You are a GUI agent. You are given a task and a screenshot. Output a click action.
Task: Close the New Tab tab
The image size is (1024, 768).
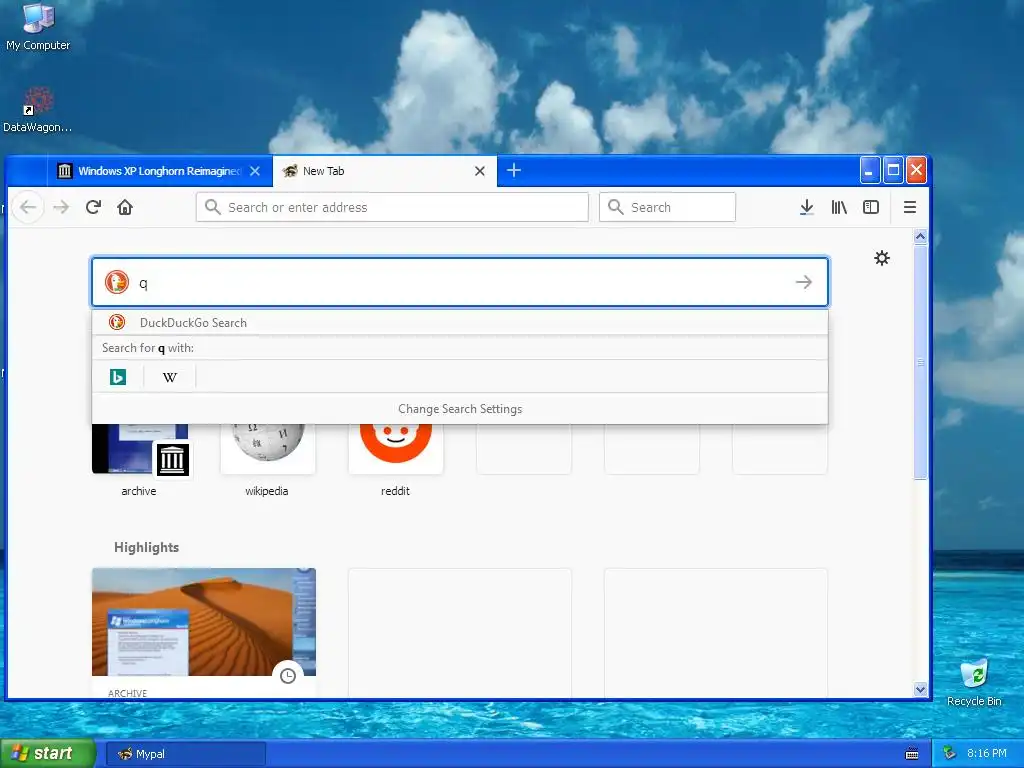pyautogui.click(x=480, y=171)
